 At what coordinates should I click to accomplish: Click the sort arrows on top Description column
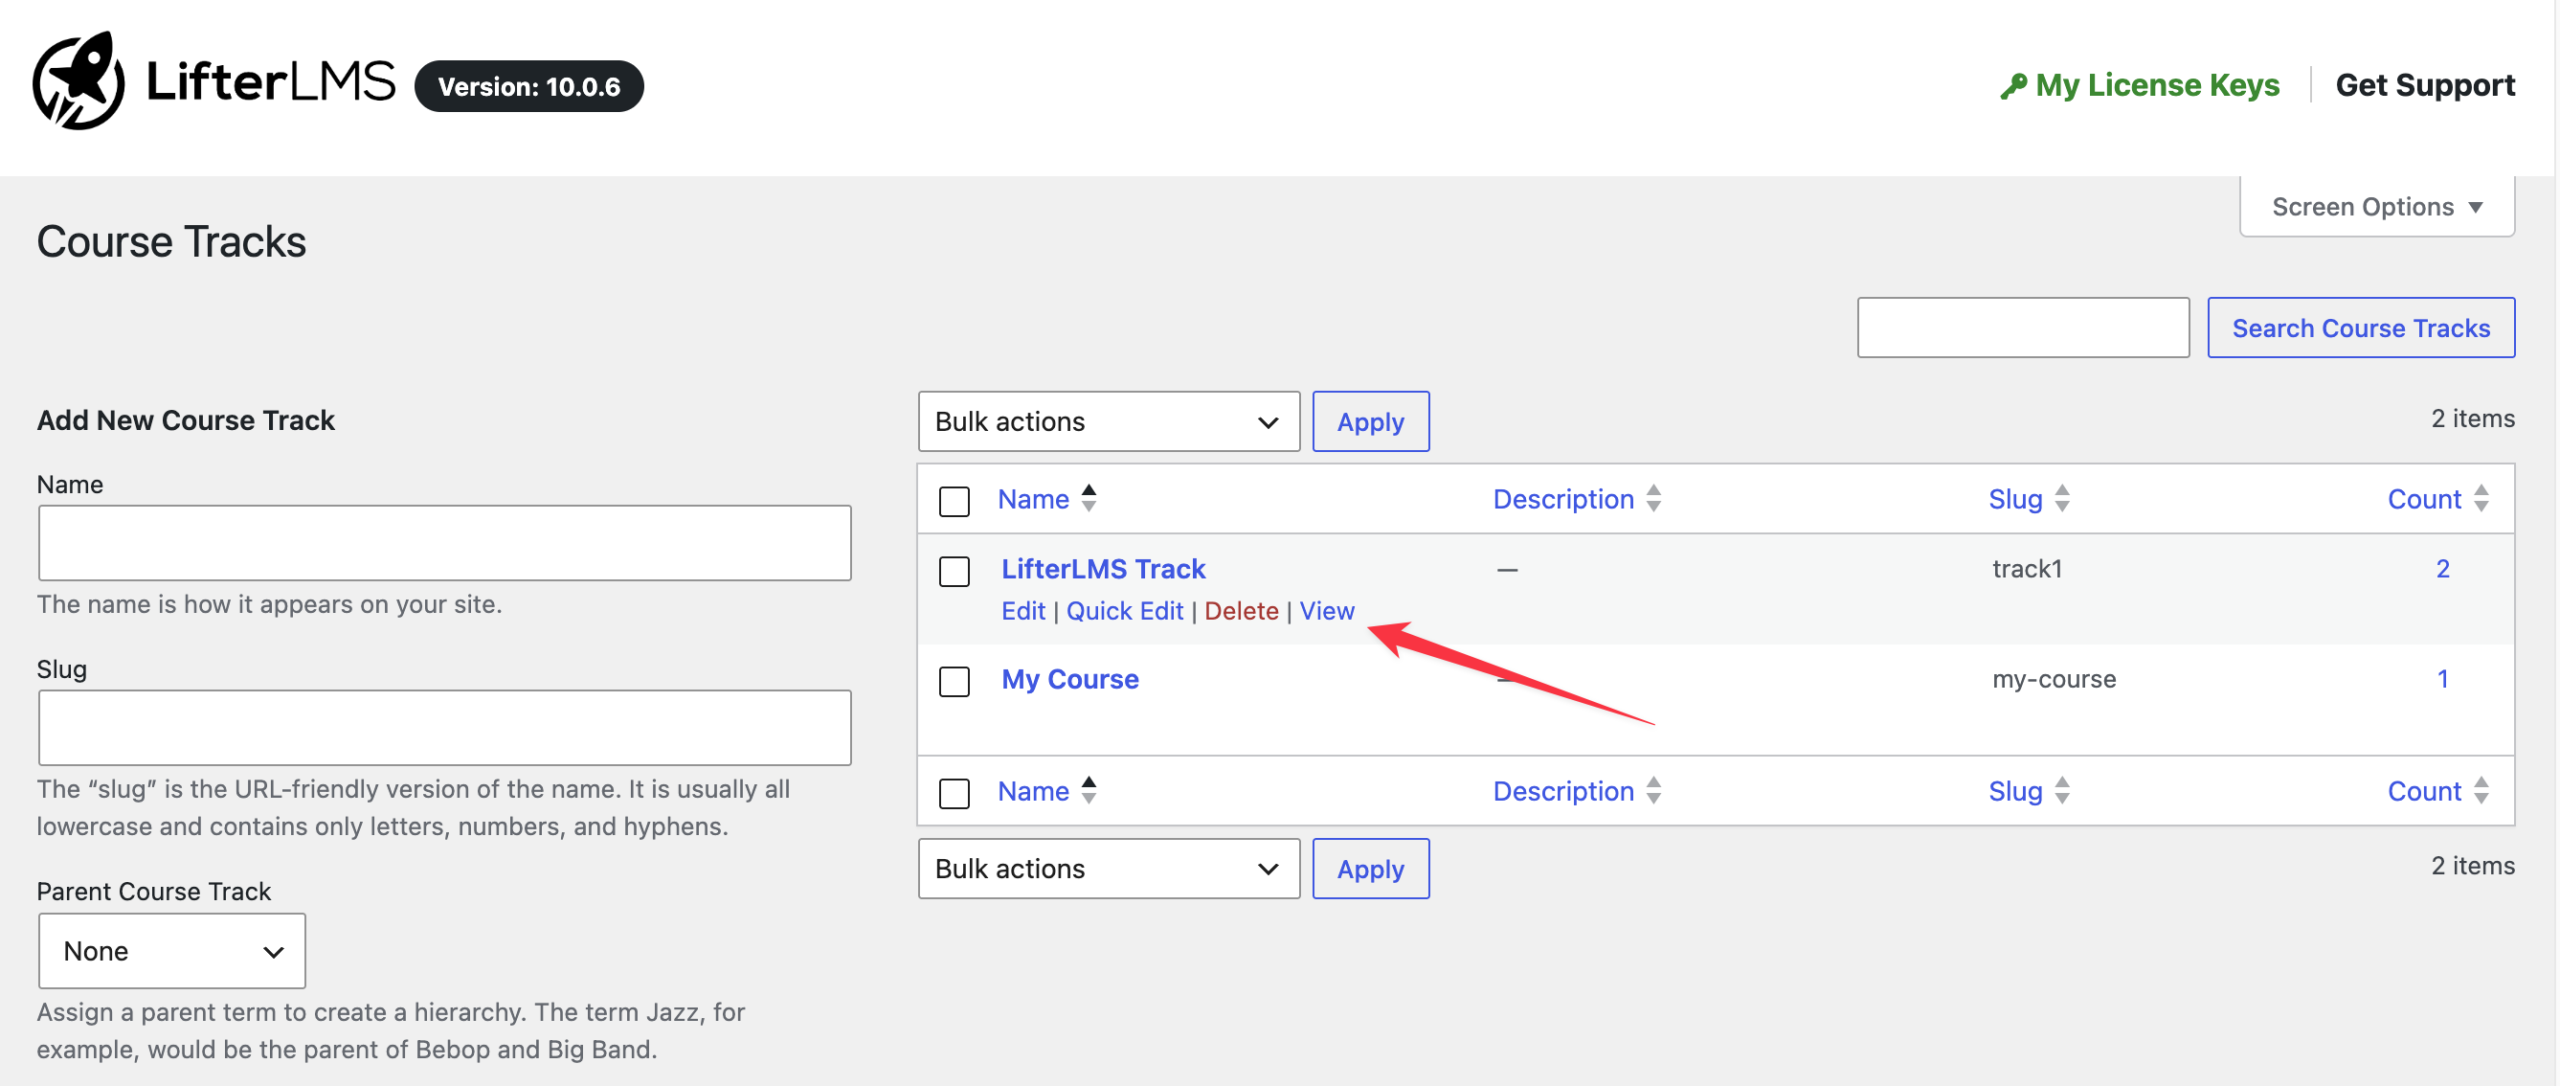pos(1654,498)
